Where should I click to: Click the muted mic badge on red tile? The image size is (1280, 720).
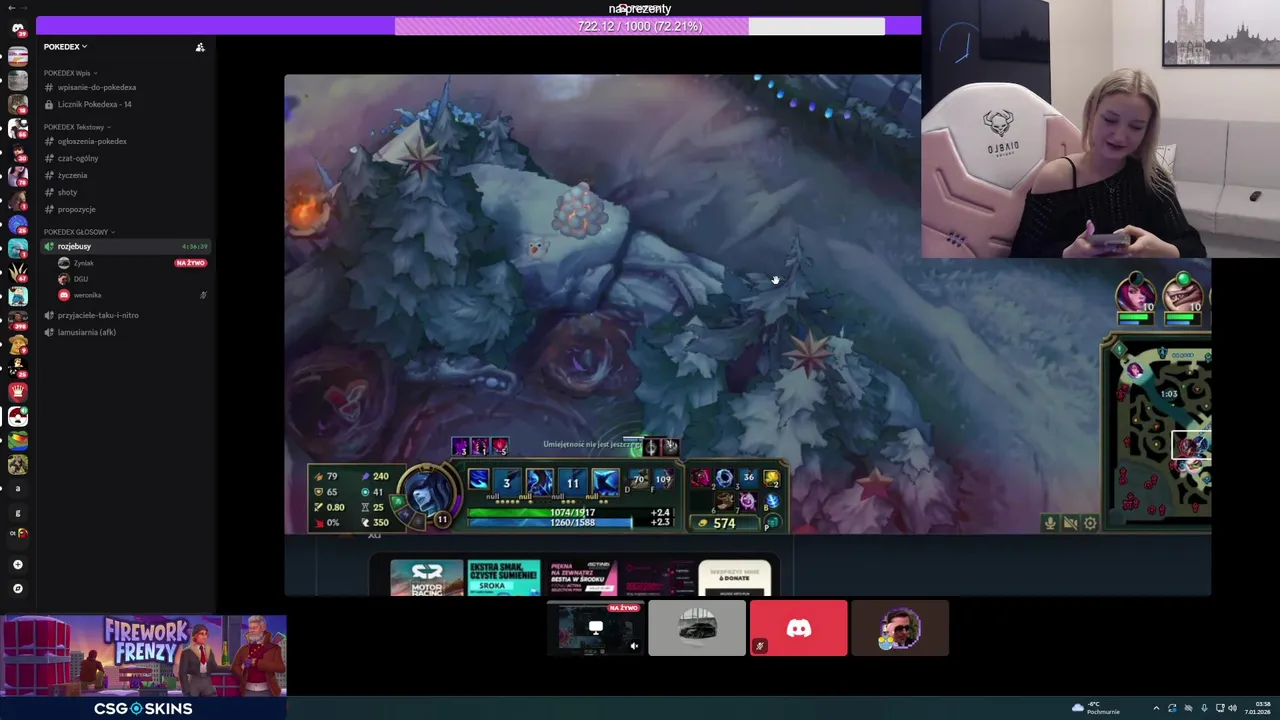tap(759, 646)
